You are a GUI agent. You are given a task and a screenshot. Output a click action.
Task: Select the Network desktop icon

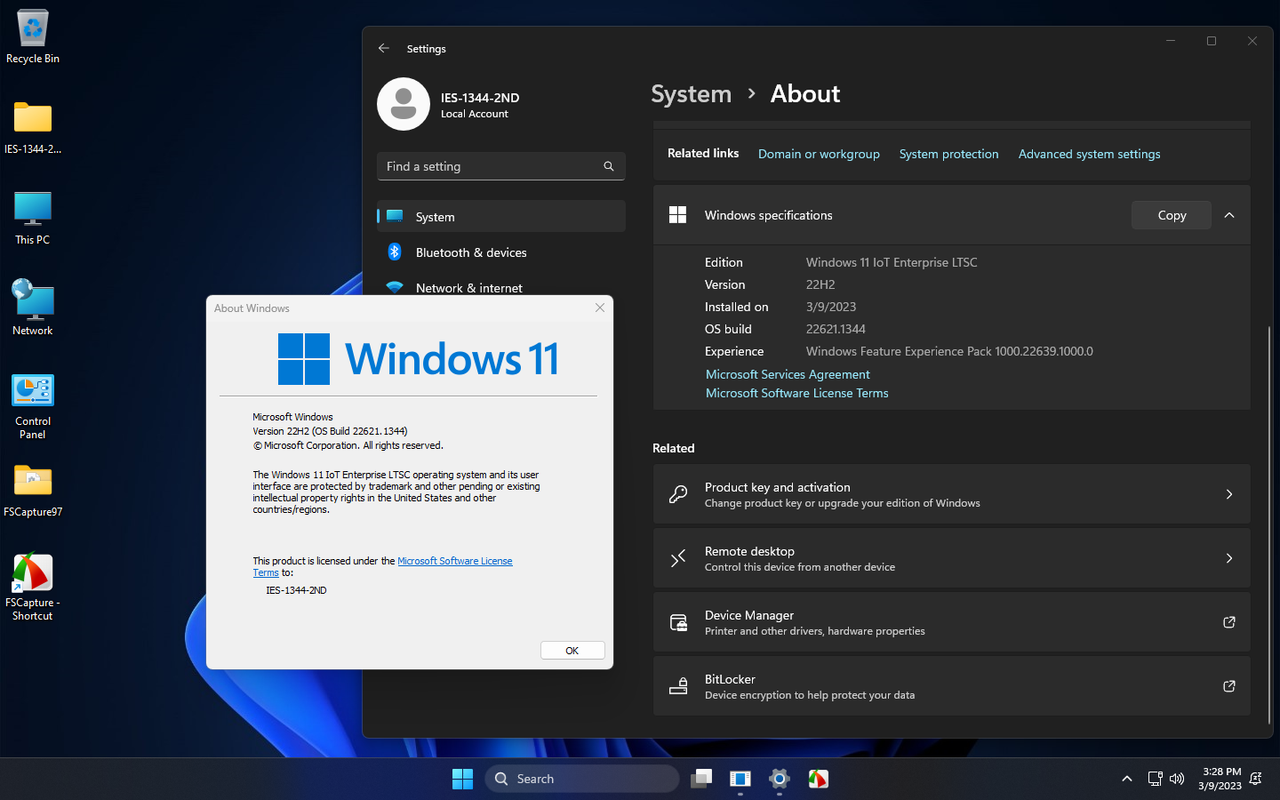tap(32, 308)
